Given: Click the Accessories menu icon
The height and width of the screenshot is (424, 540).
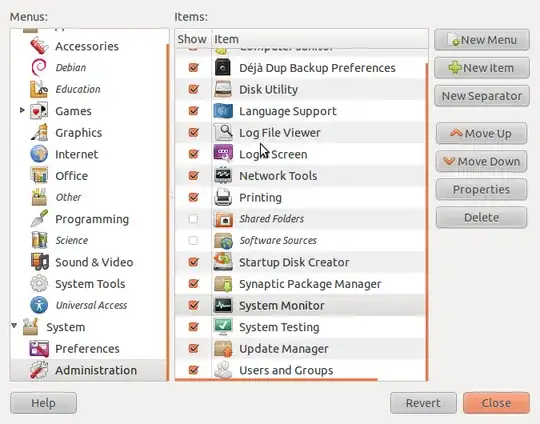Looking at the screenshot, I should (39, 46).
